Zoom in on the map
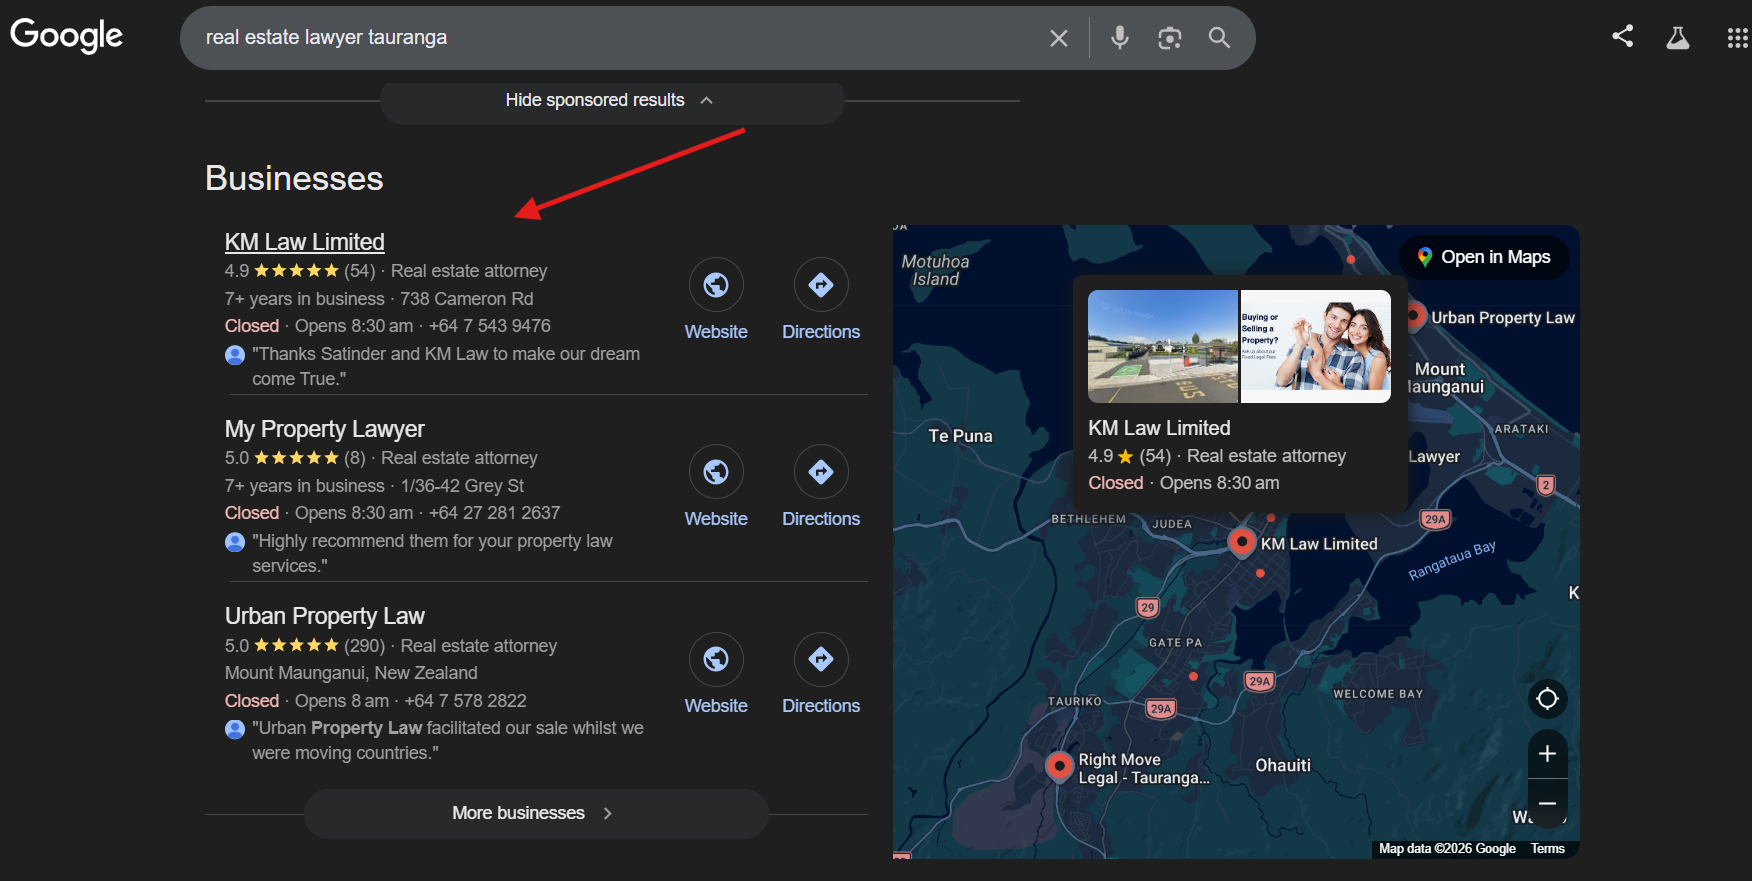This screenshot has height=881, width=1752. pyautogui.click(x=1547, y=754)
